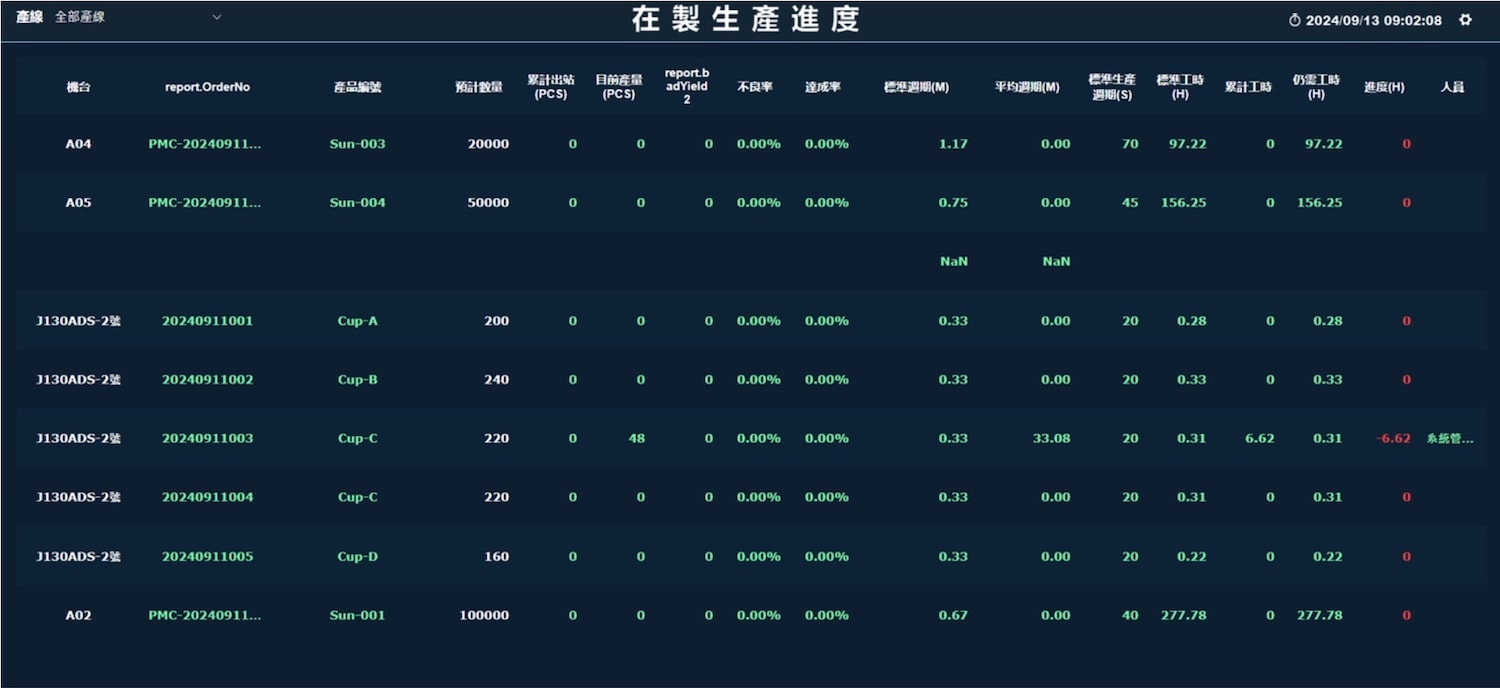Screen dimensions: 1500x688
Task: Select product Sun-001 in the A02 row
Action: coord(357,615)
